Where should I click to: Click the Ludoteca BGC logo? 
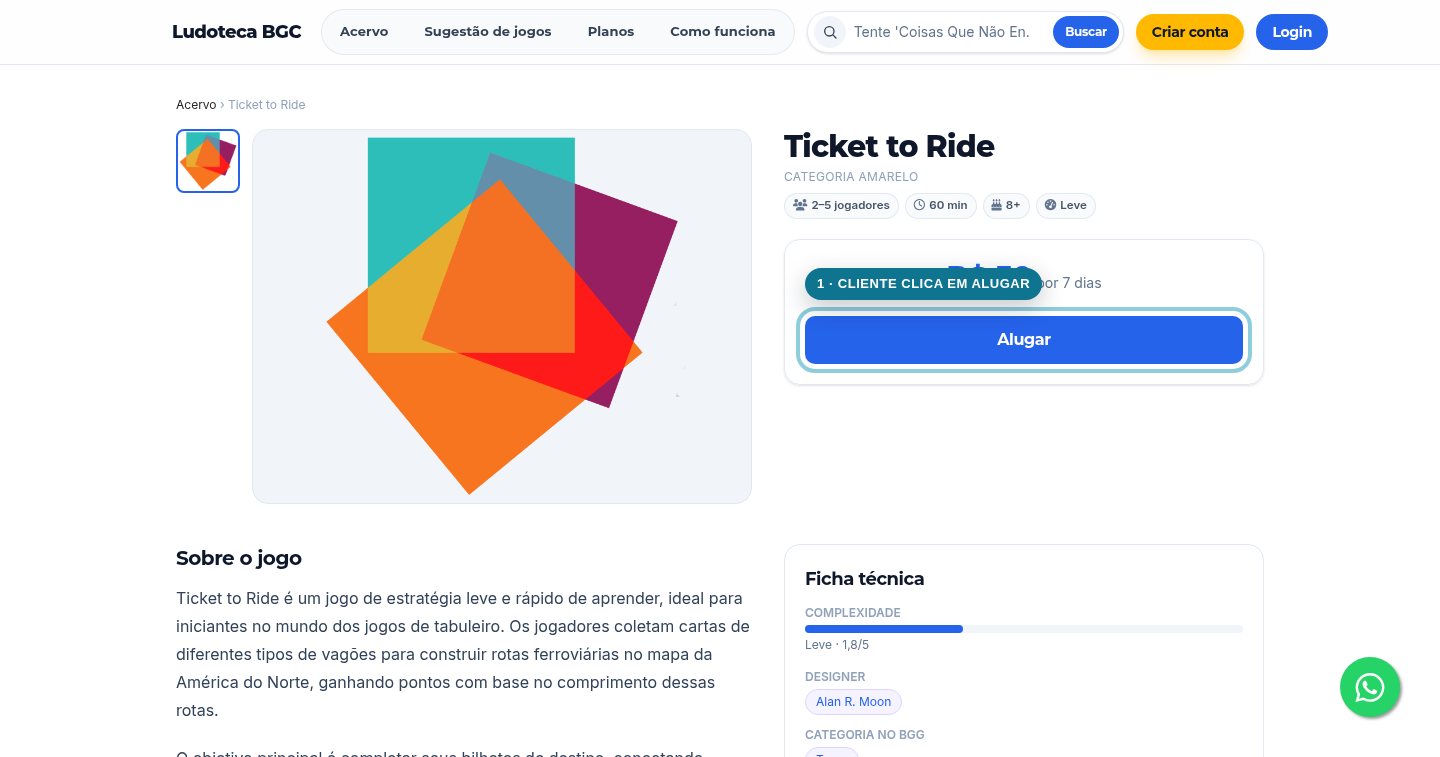(x=237, y=32)
